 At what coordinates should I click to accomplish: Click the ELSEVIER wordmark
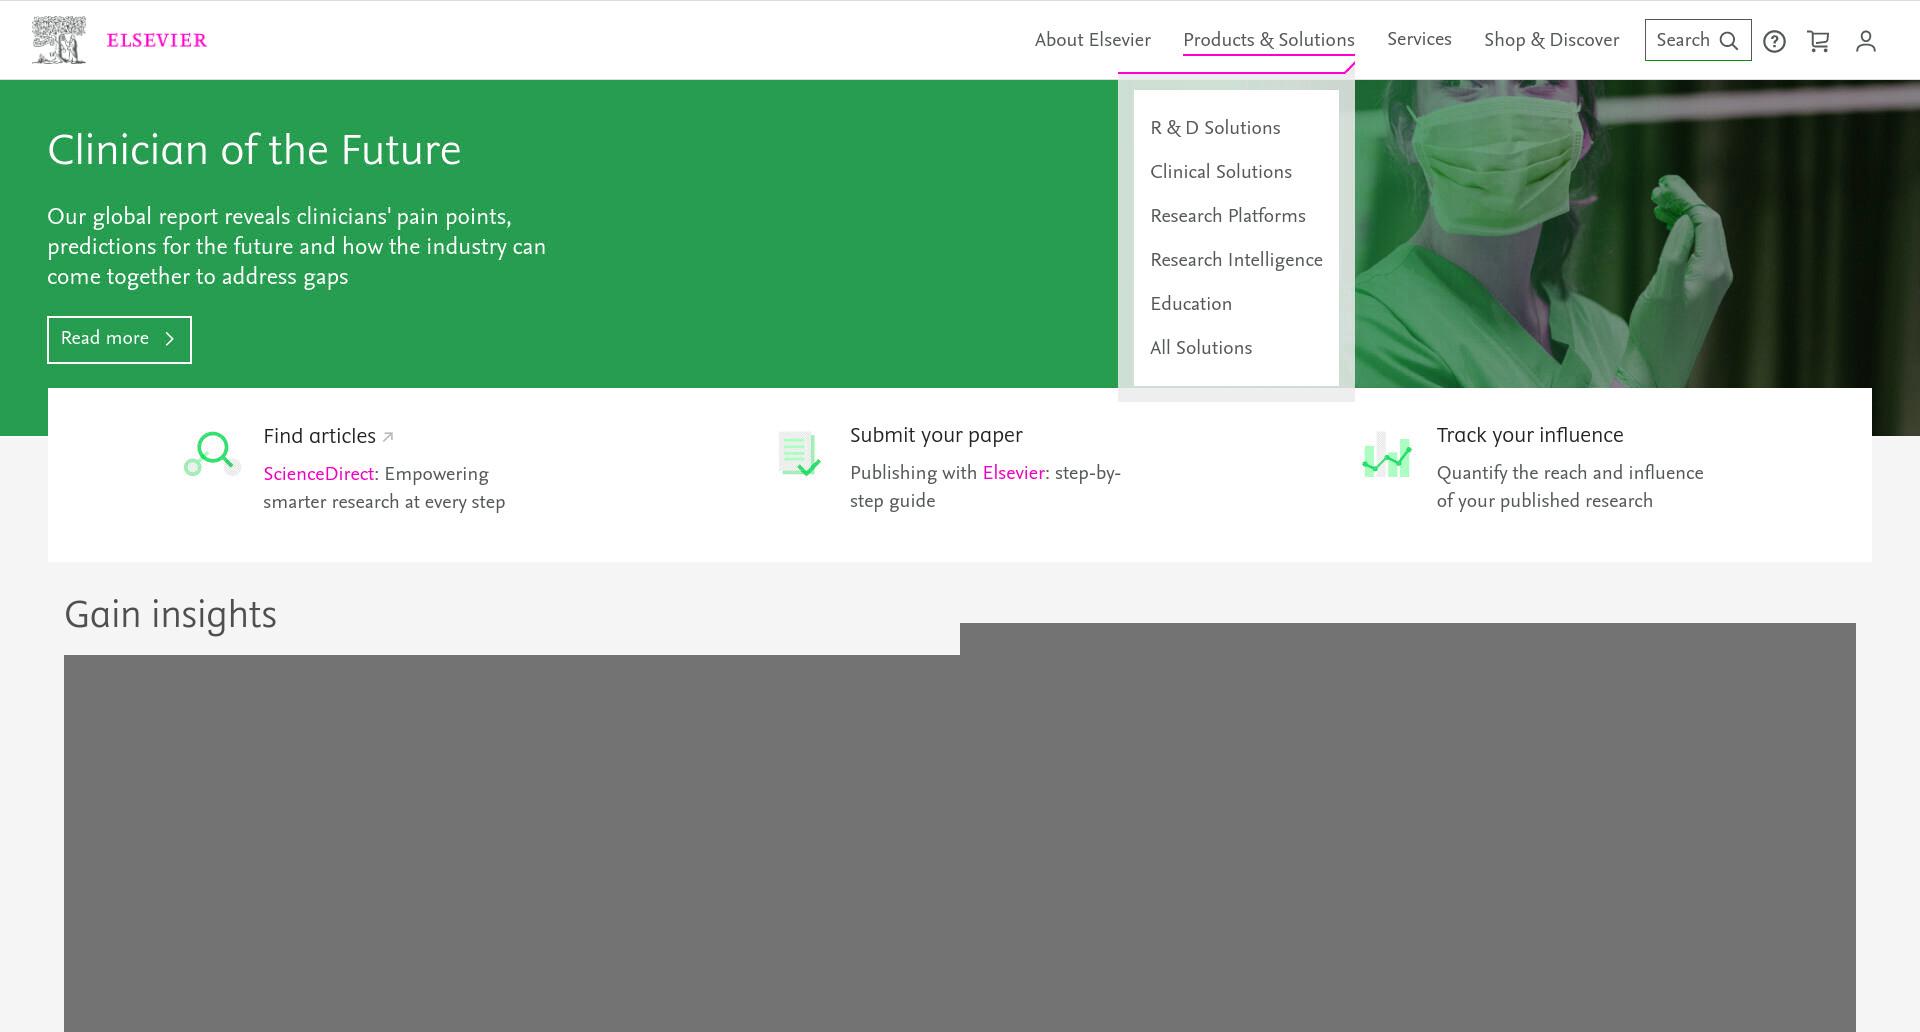[157, 41]
